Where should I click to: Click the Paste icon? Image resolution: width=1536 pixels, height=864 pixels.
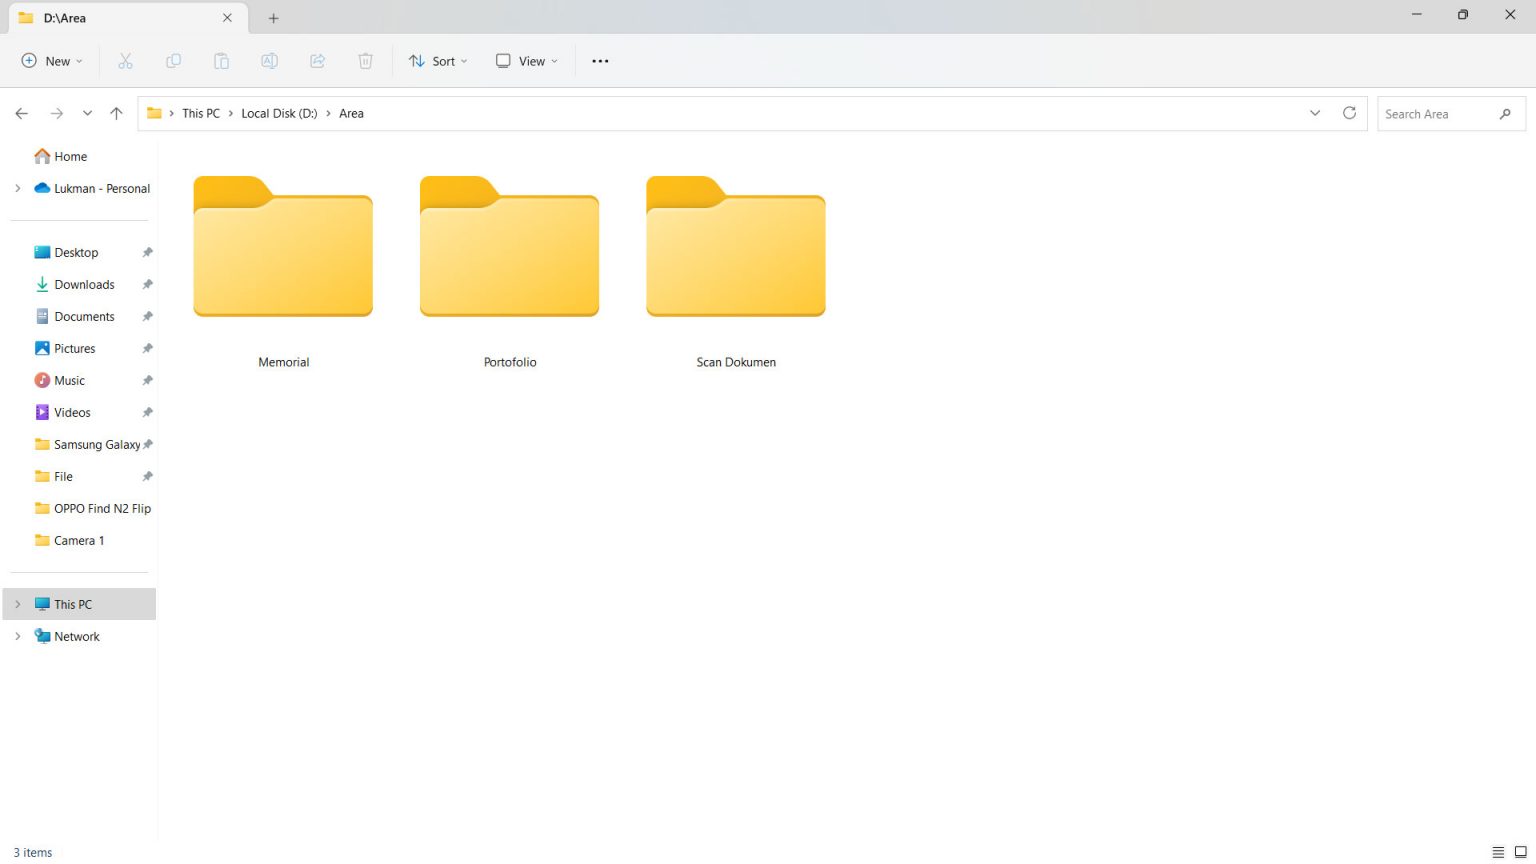pos(221,61)
